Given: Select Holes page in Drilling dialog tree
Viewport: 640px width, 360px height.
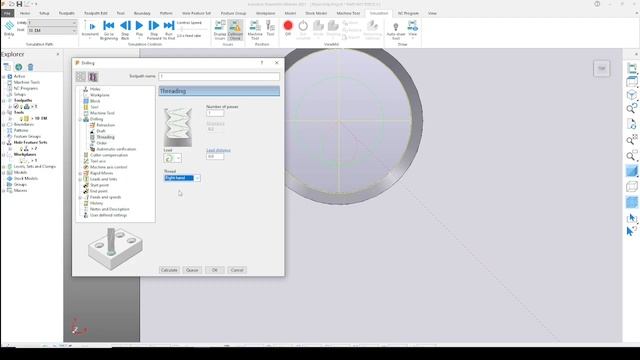Looking at the screenshot, I should [95, 89].
